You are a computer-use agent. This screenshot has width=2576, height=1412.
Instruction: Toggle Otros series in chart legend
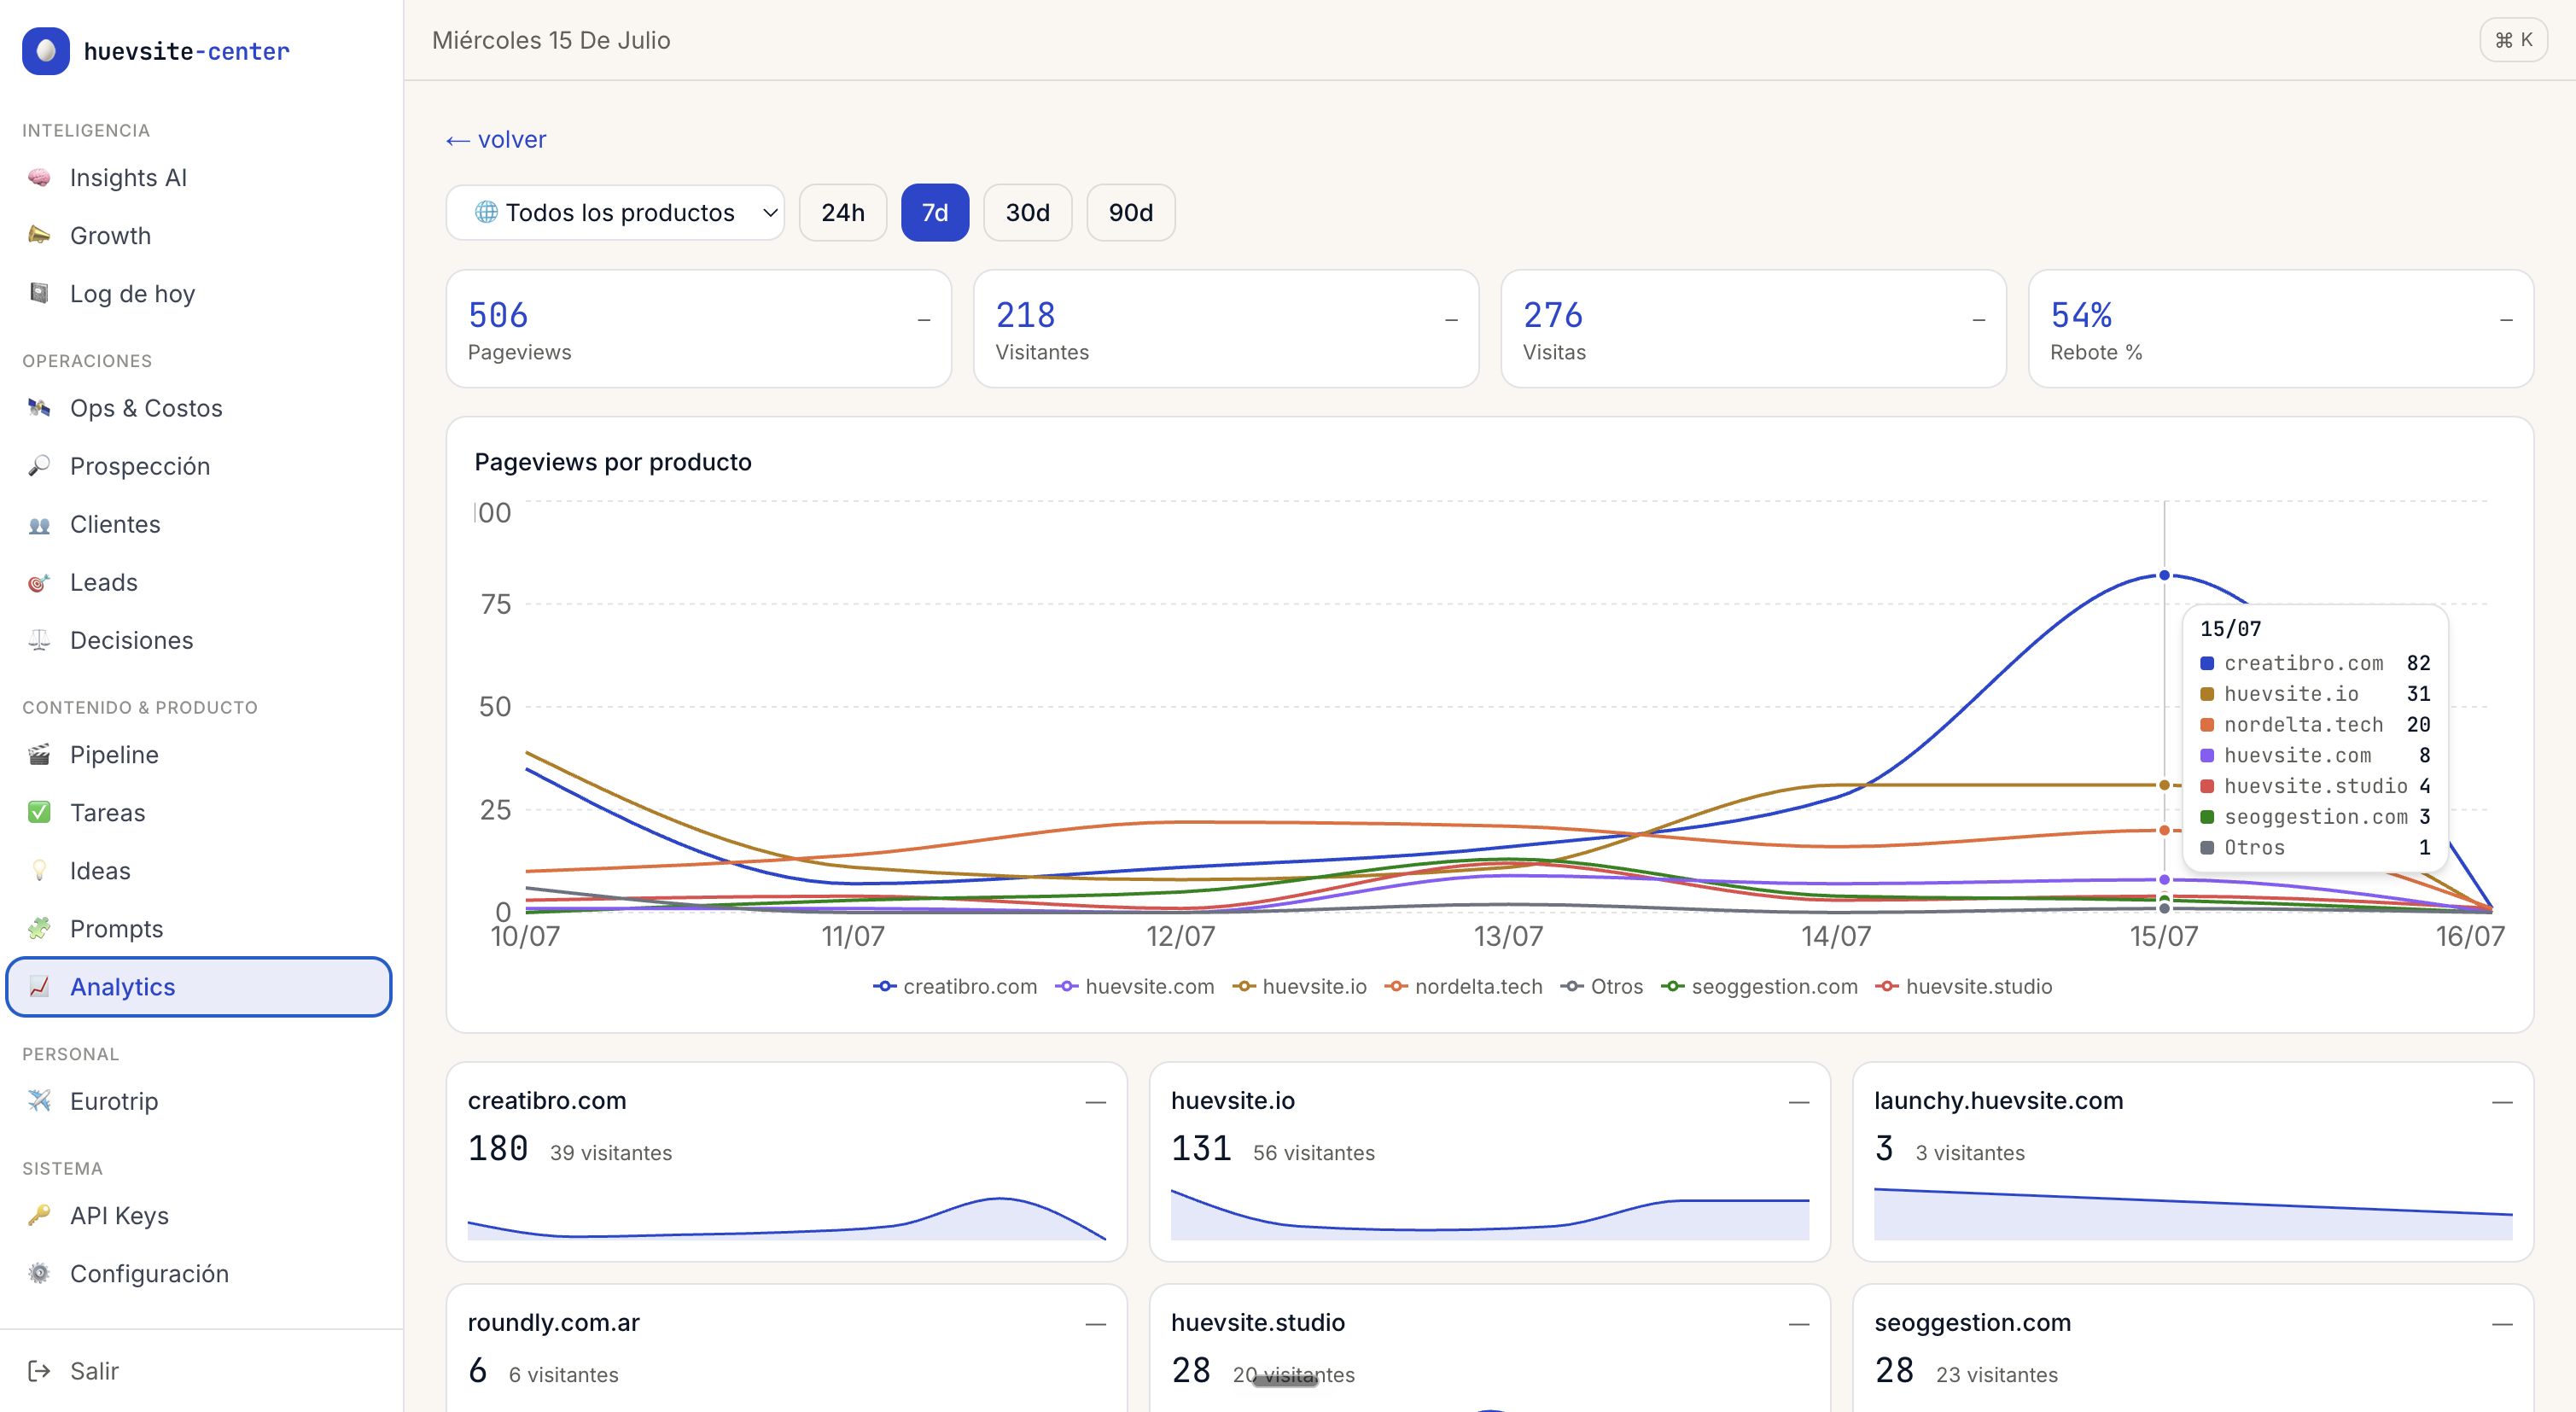tap(1602, 986)
